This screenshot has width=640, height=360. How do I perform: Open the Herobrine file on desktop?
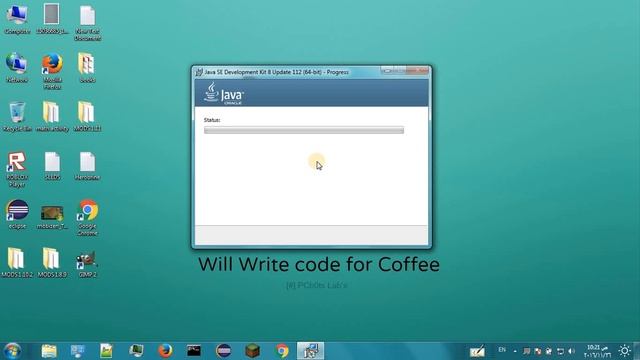87,165
